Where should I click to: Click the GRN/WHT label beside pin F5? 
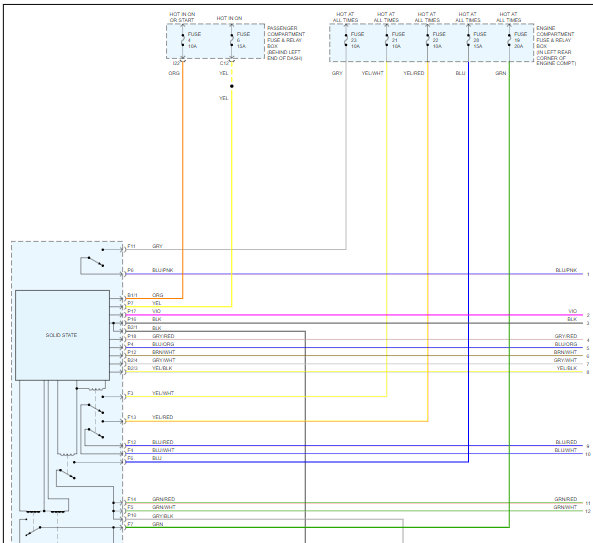pyautogui.click(x=164, y=507)
